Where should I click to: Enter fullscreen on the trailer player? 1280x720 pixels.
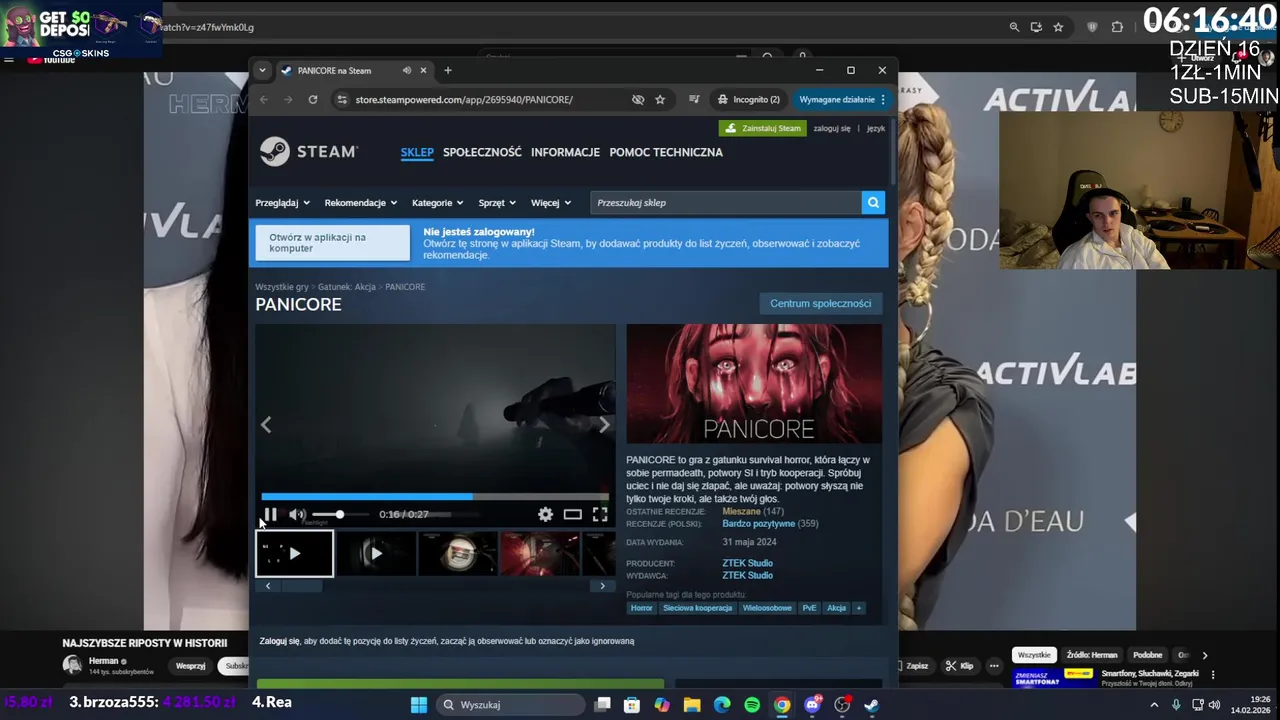pos(600,514)
